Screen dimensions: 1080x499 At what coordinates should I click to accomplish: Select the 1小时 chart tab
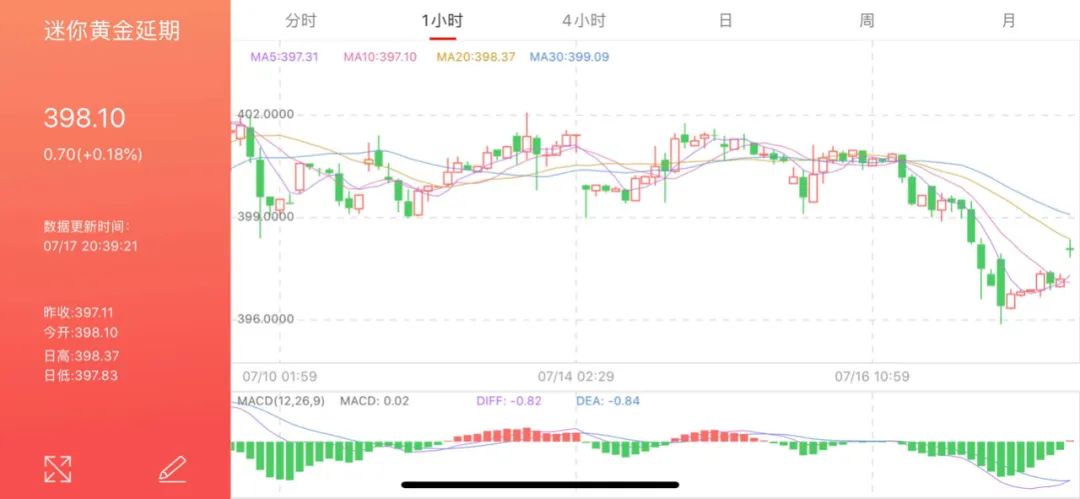tap(442, 21)
